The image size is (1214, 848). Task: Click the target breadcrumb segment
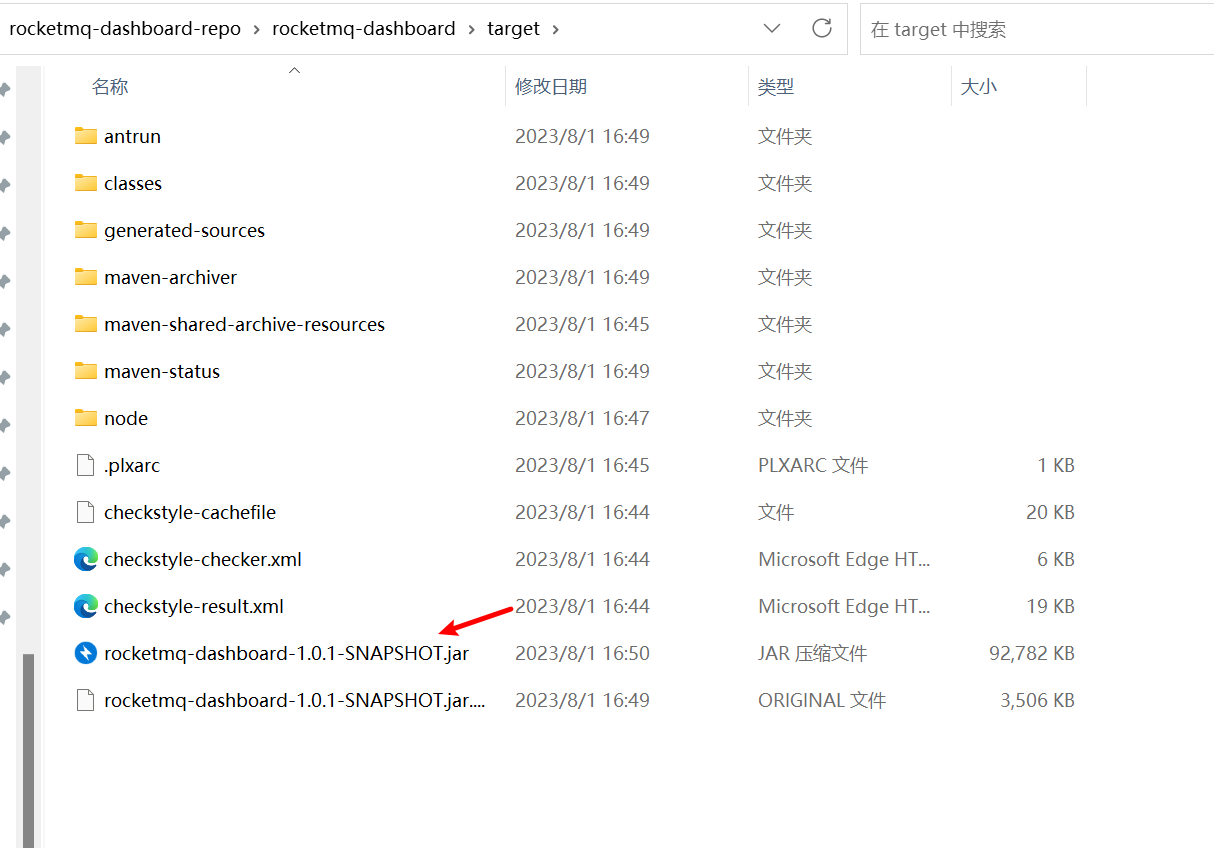(x=514, y=29)
